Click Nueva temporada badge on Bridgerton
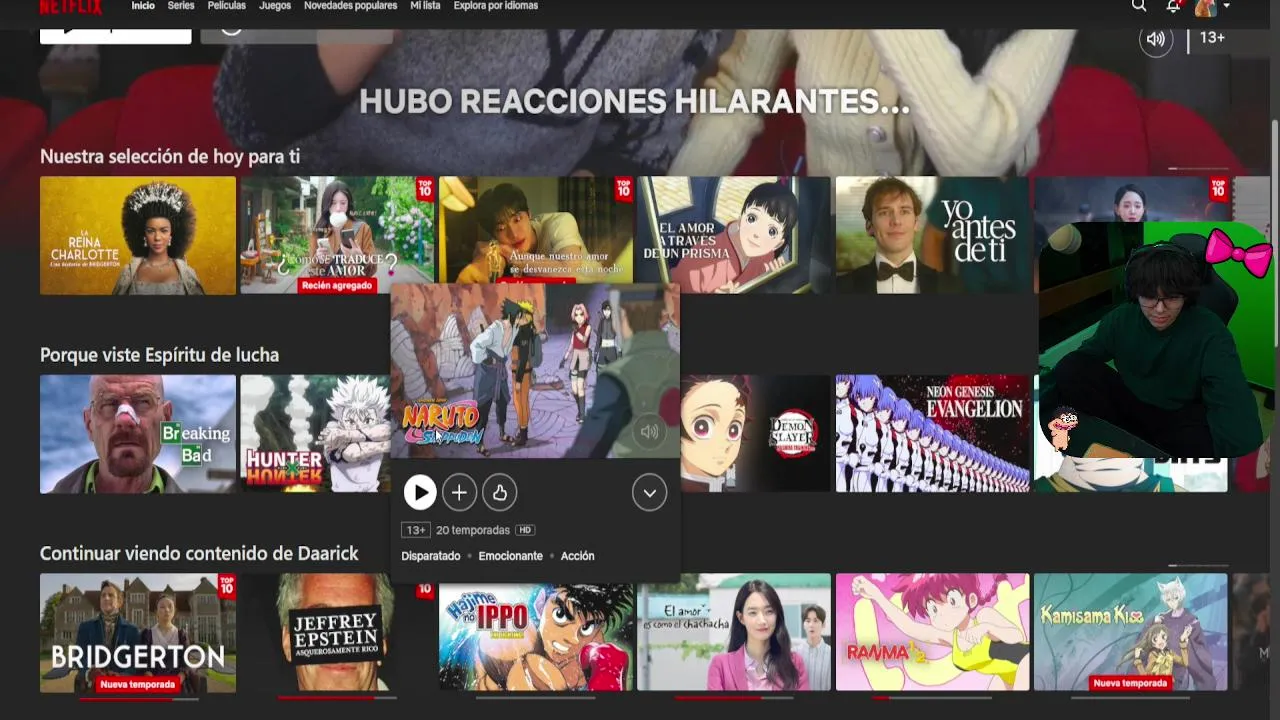1280x720 pixels. (138, 684)
